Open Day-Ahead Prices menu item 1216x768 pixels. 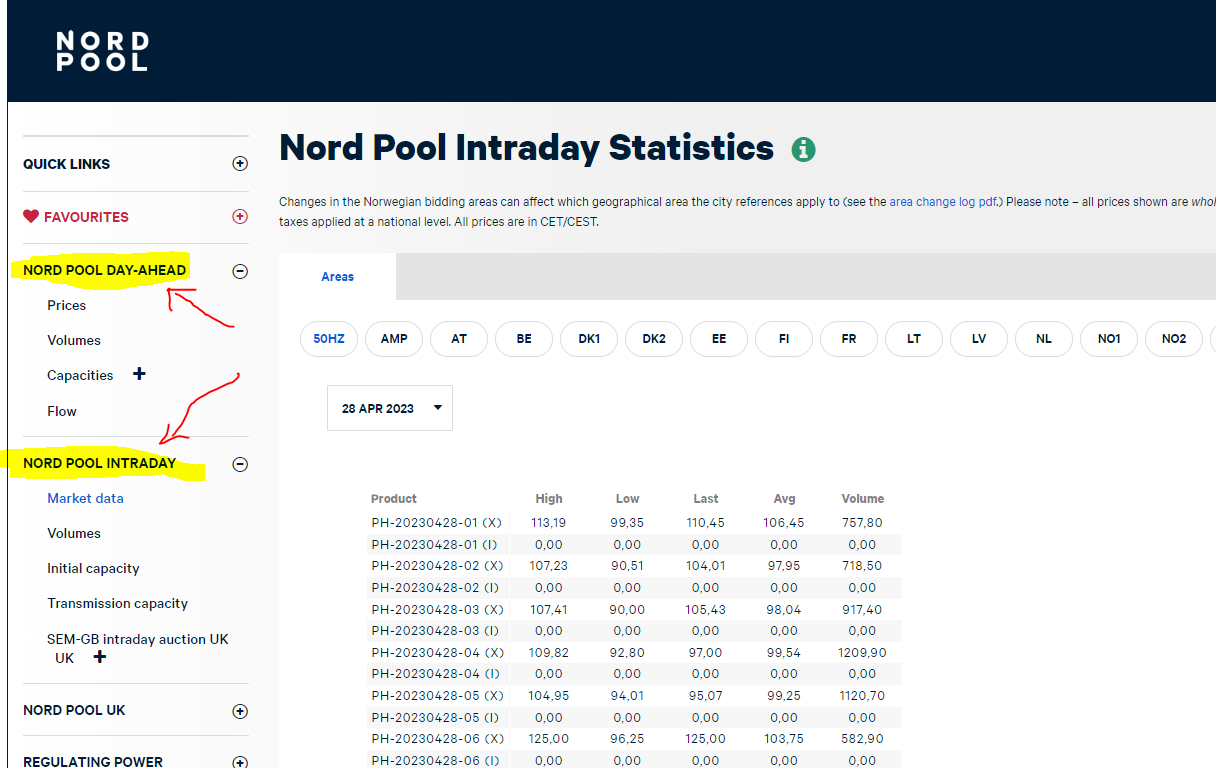pyautogui.click(x=67, y=306)
